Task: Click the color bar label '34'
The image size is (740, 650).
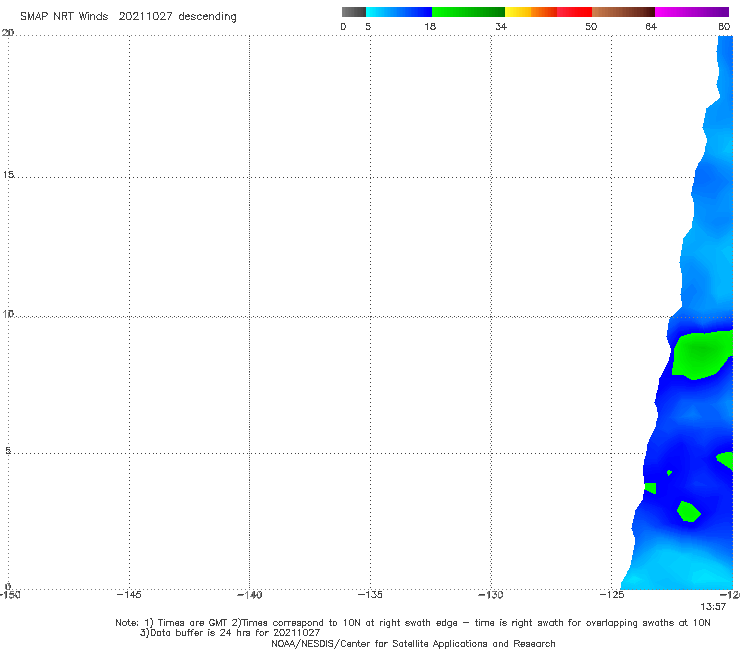Action: (x=501, y=27)
